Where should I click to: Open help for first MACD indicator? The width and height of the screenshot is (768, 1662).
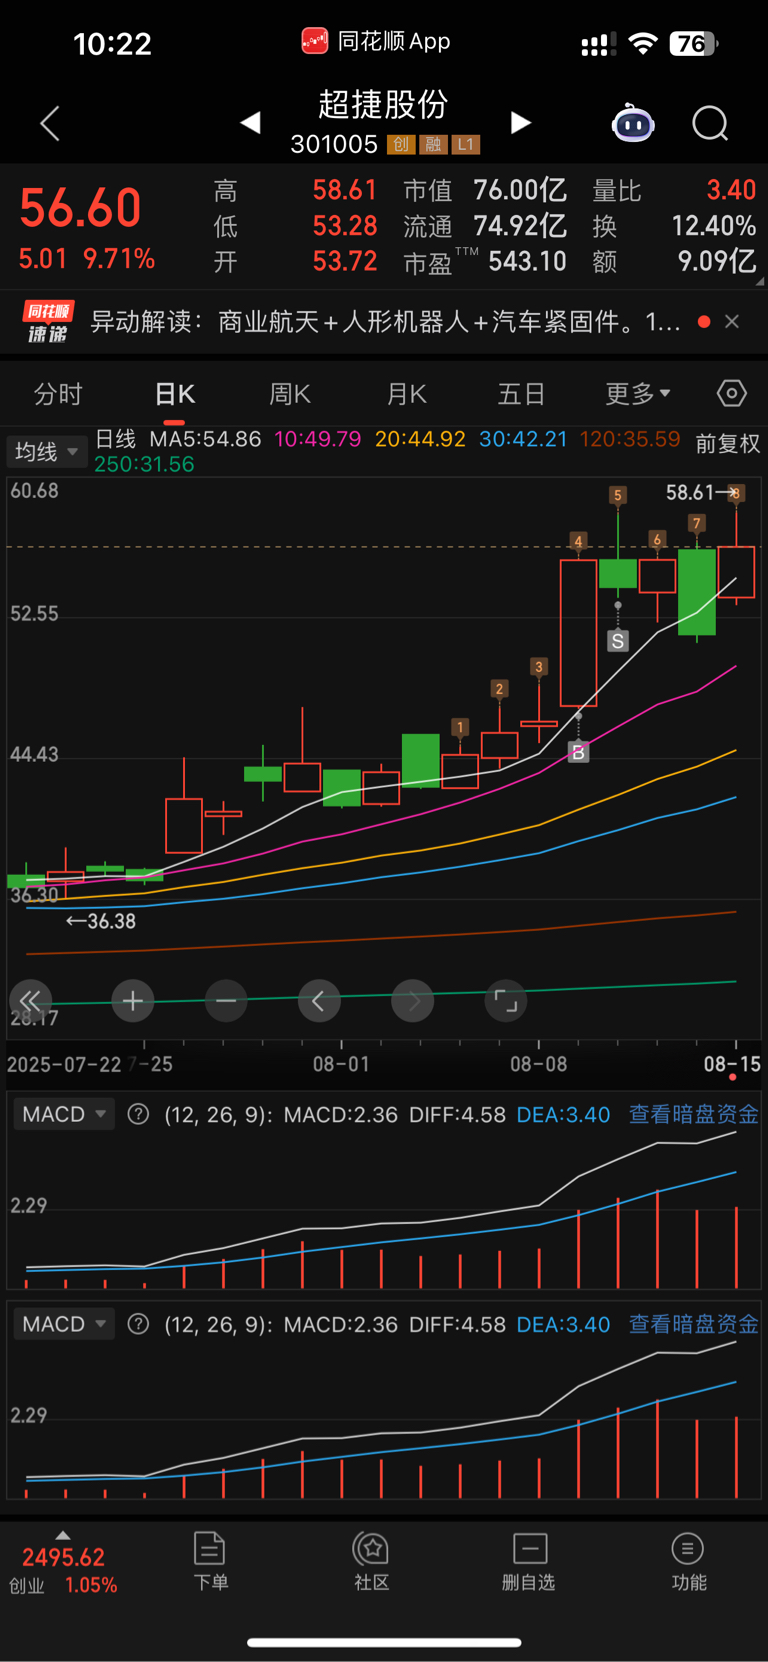click(139, 1114)
